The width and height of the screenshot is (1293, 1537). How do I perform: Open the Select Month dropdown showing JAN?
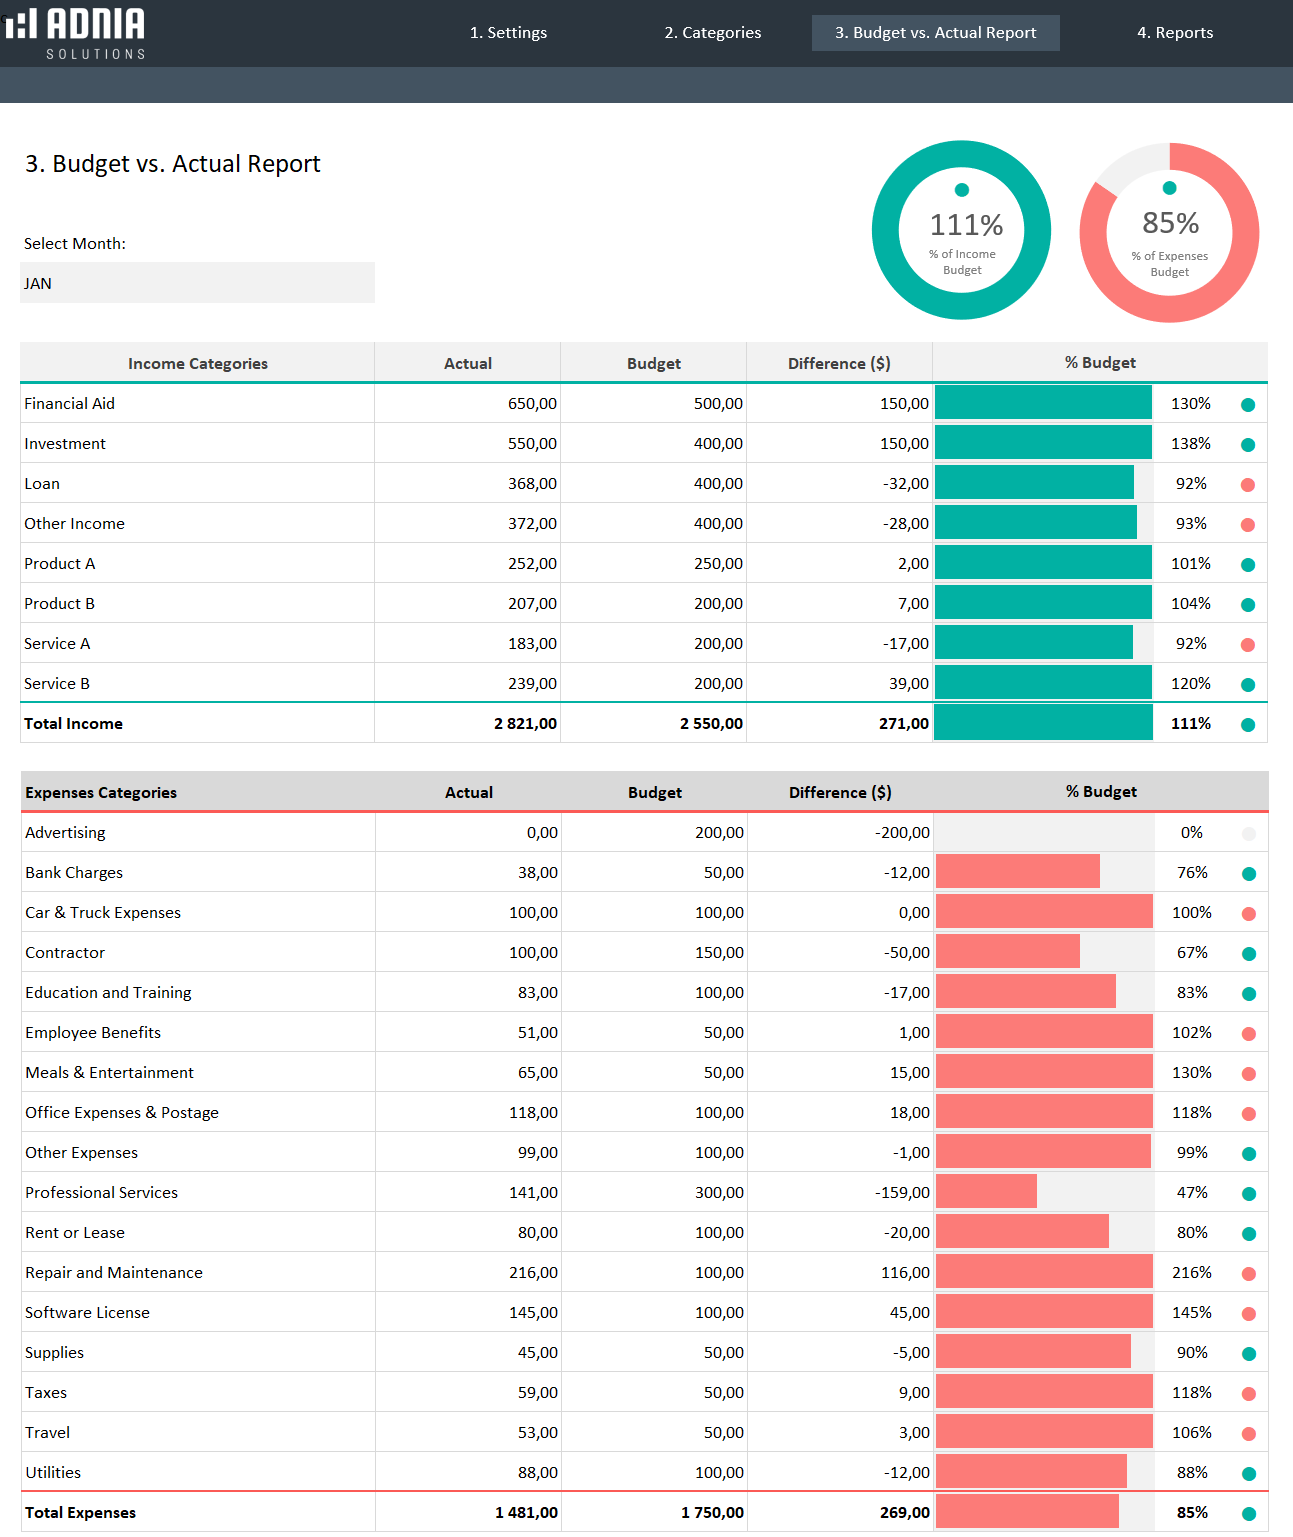pos(197,283)
